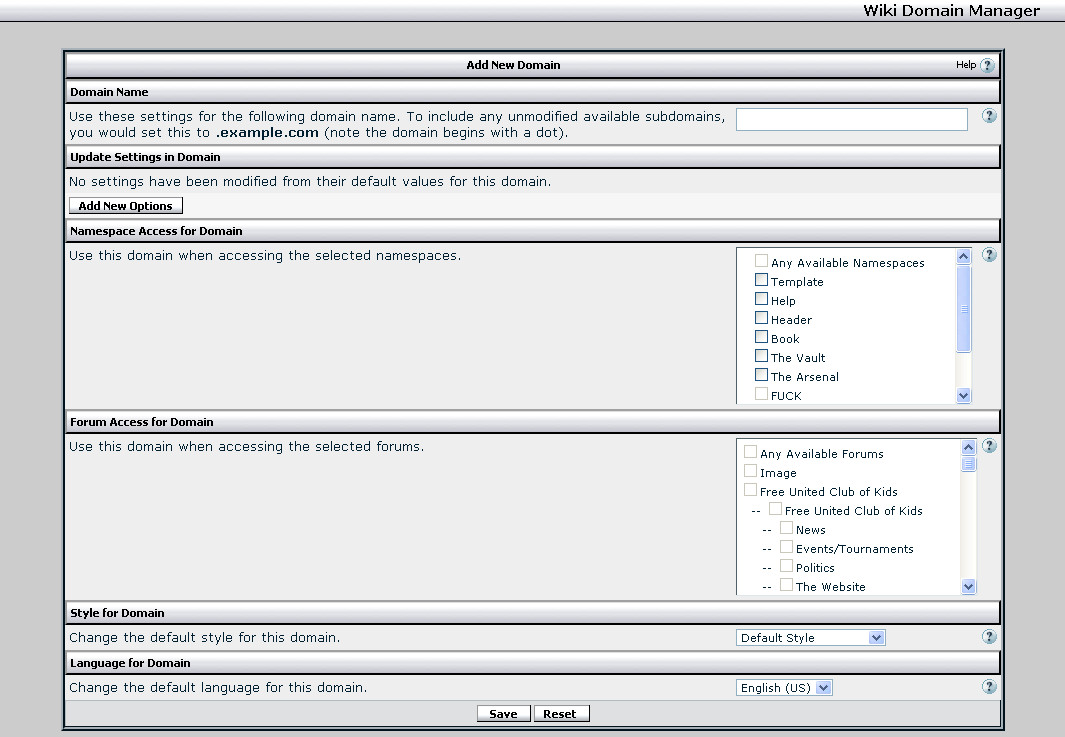Check the Template namespace checkbox

[761, 281]
